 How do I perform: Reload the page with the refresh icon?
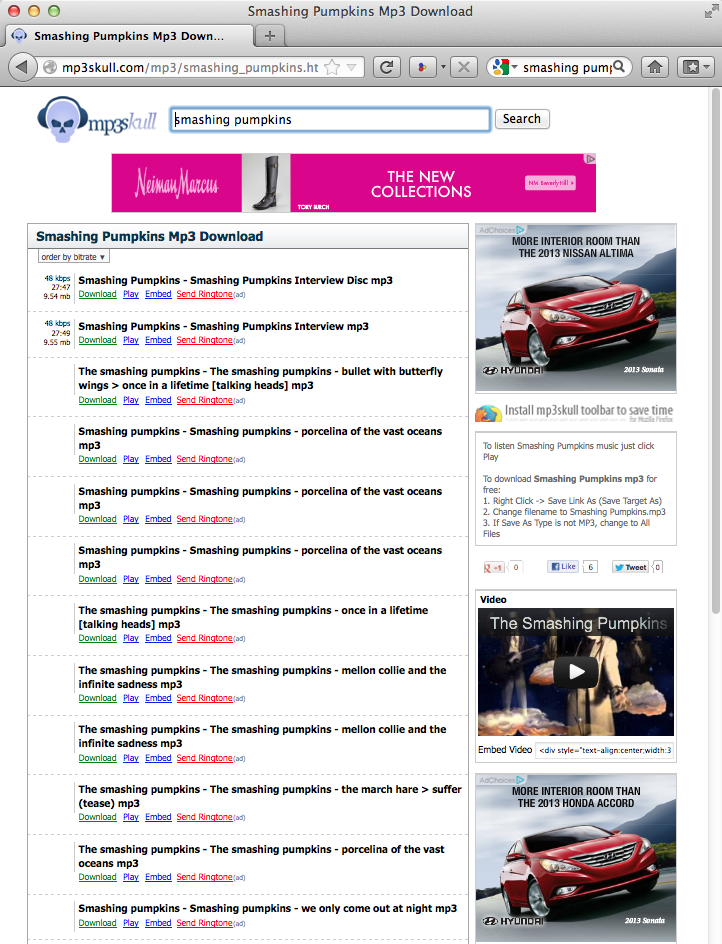tap(387, 67)
